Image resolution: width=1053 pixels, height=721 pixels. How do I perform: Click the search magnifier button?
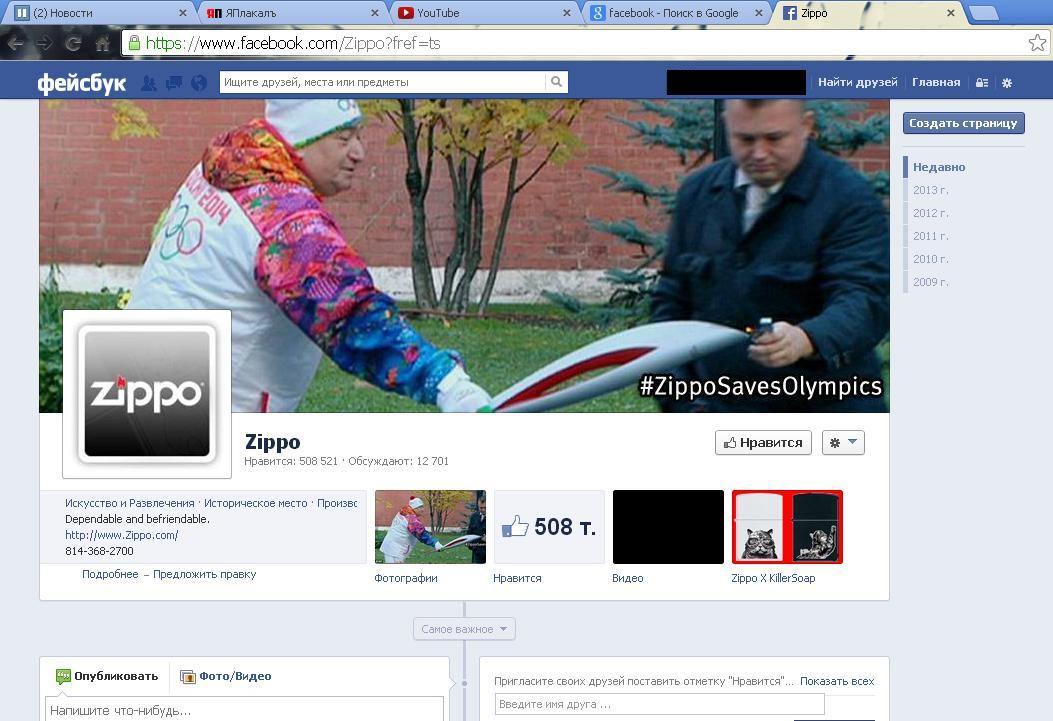tap(556, 82)
